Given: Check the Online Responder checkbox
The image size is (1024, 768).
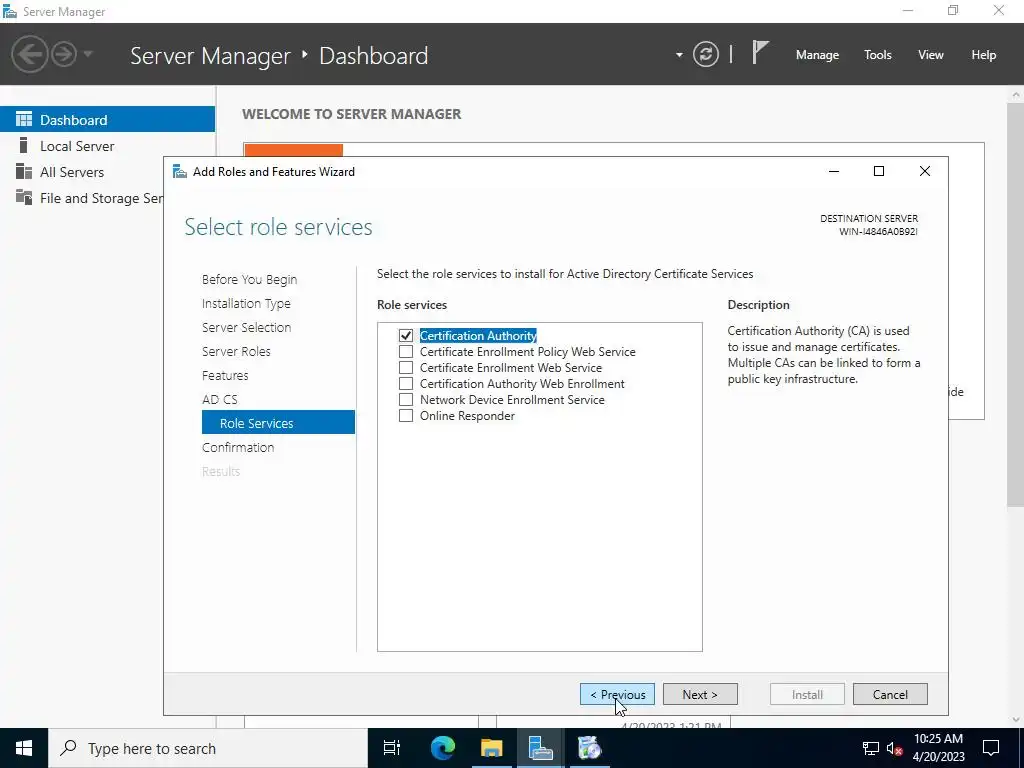Looking at the screenshot, I should point(406,415).
